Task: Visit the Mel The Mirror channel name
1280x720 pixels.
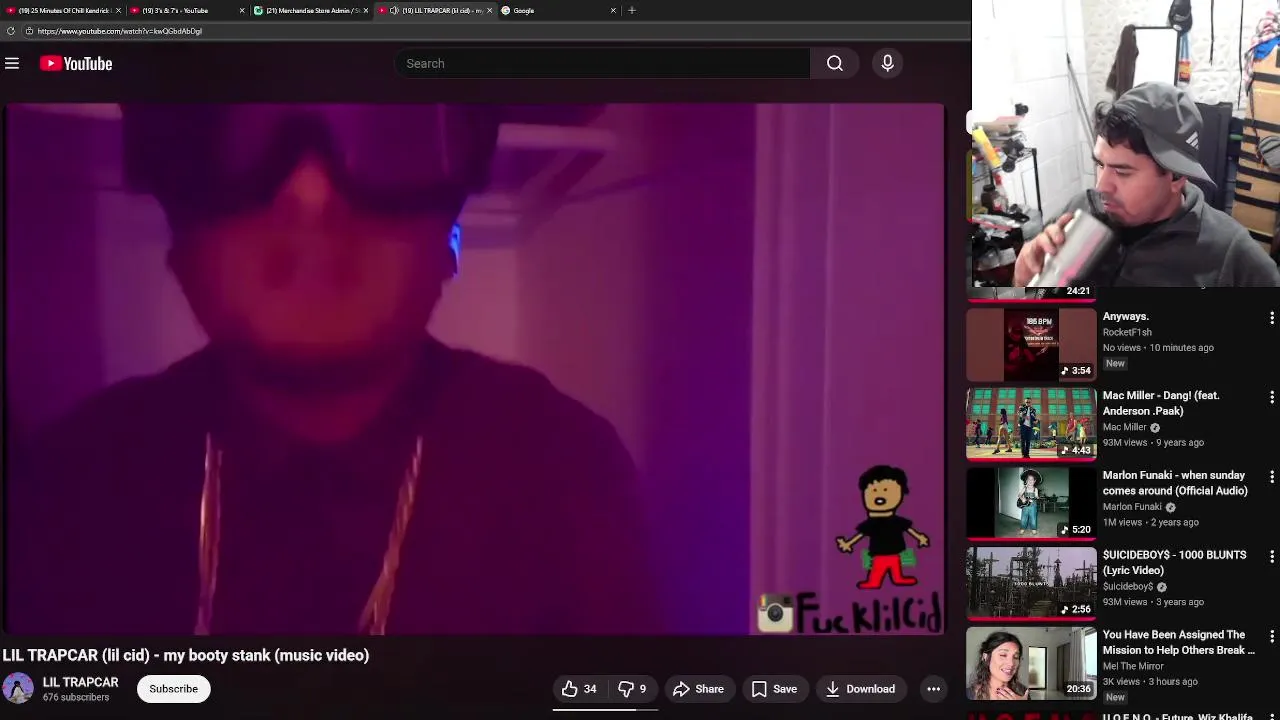Action: click(x=1133, y=666)
